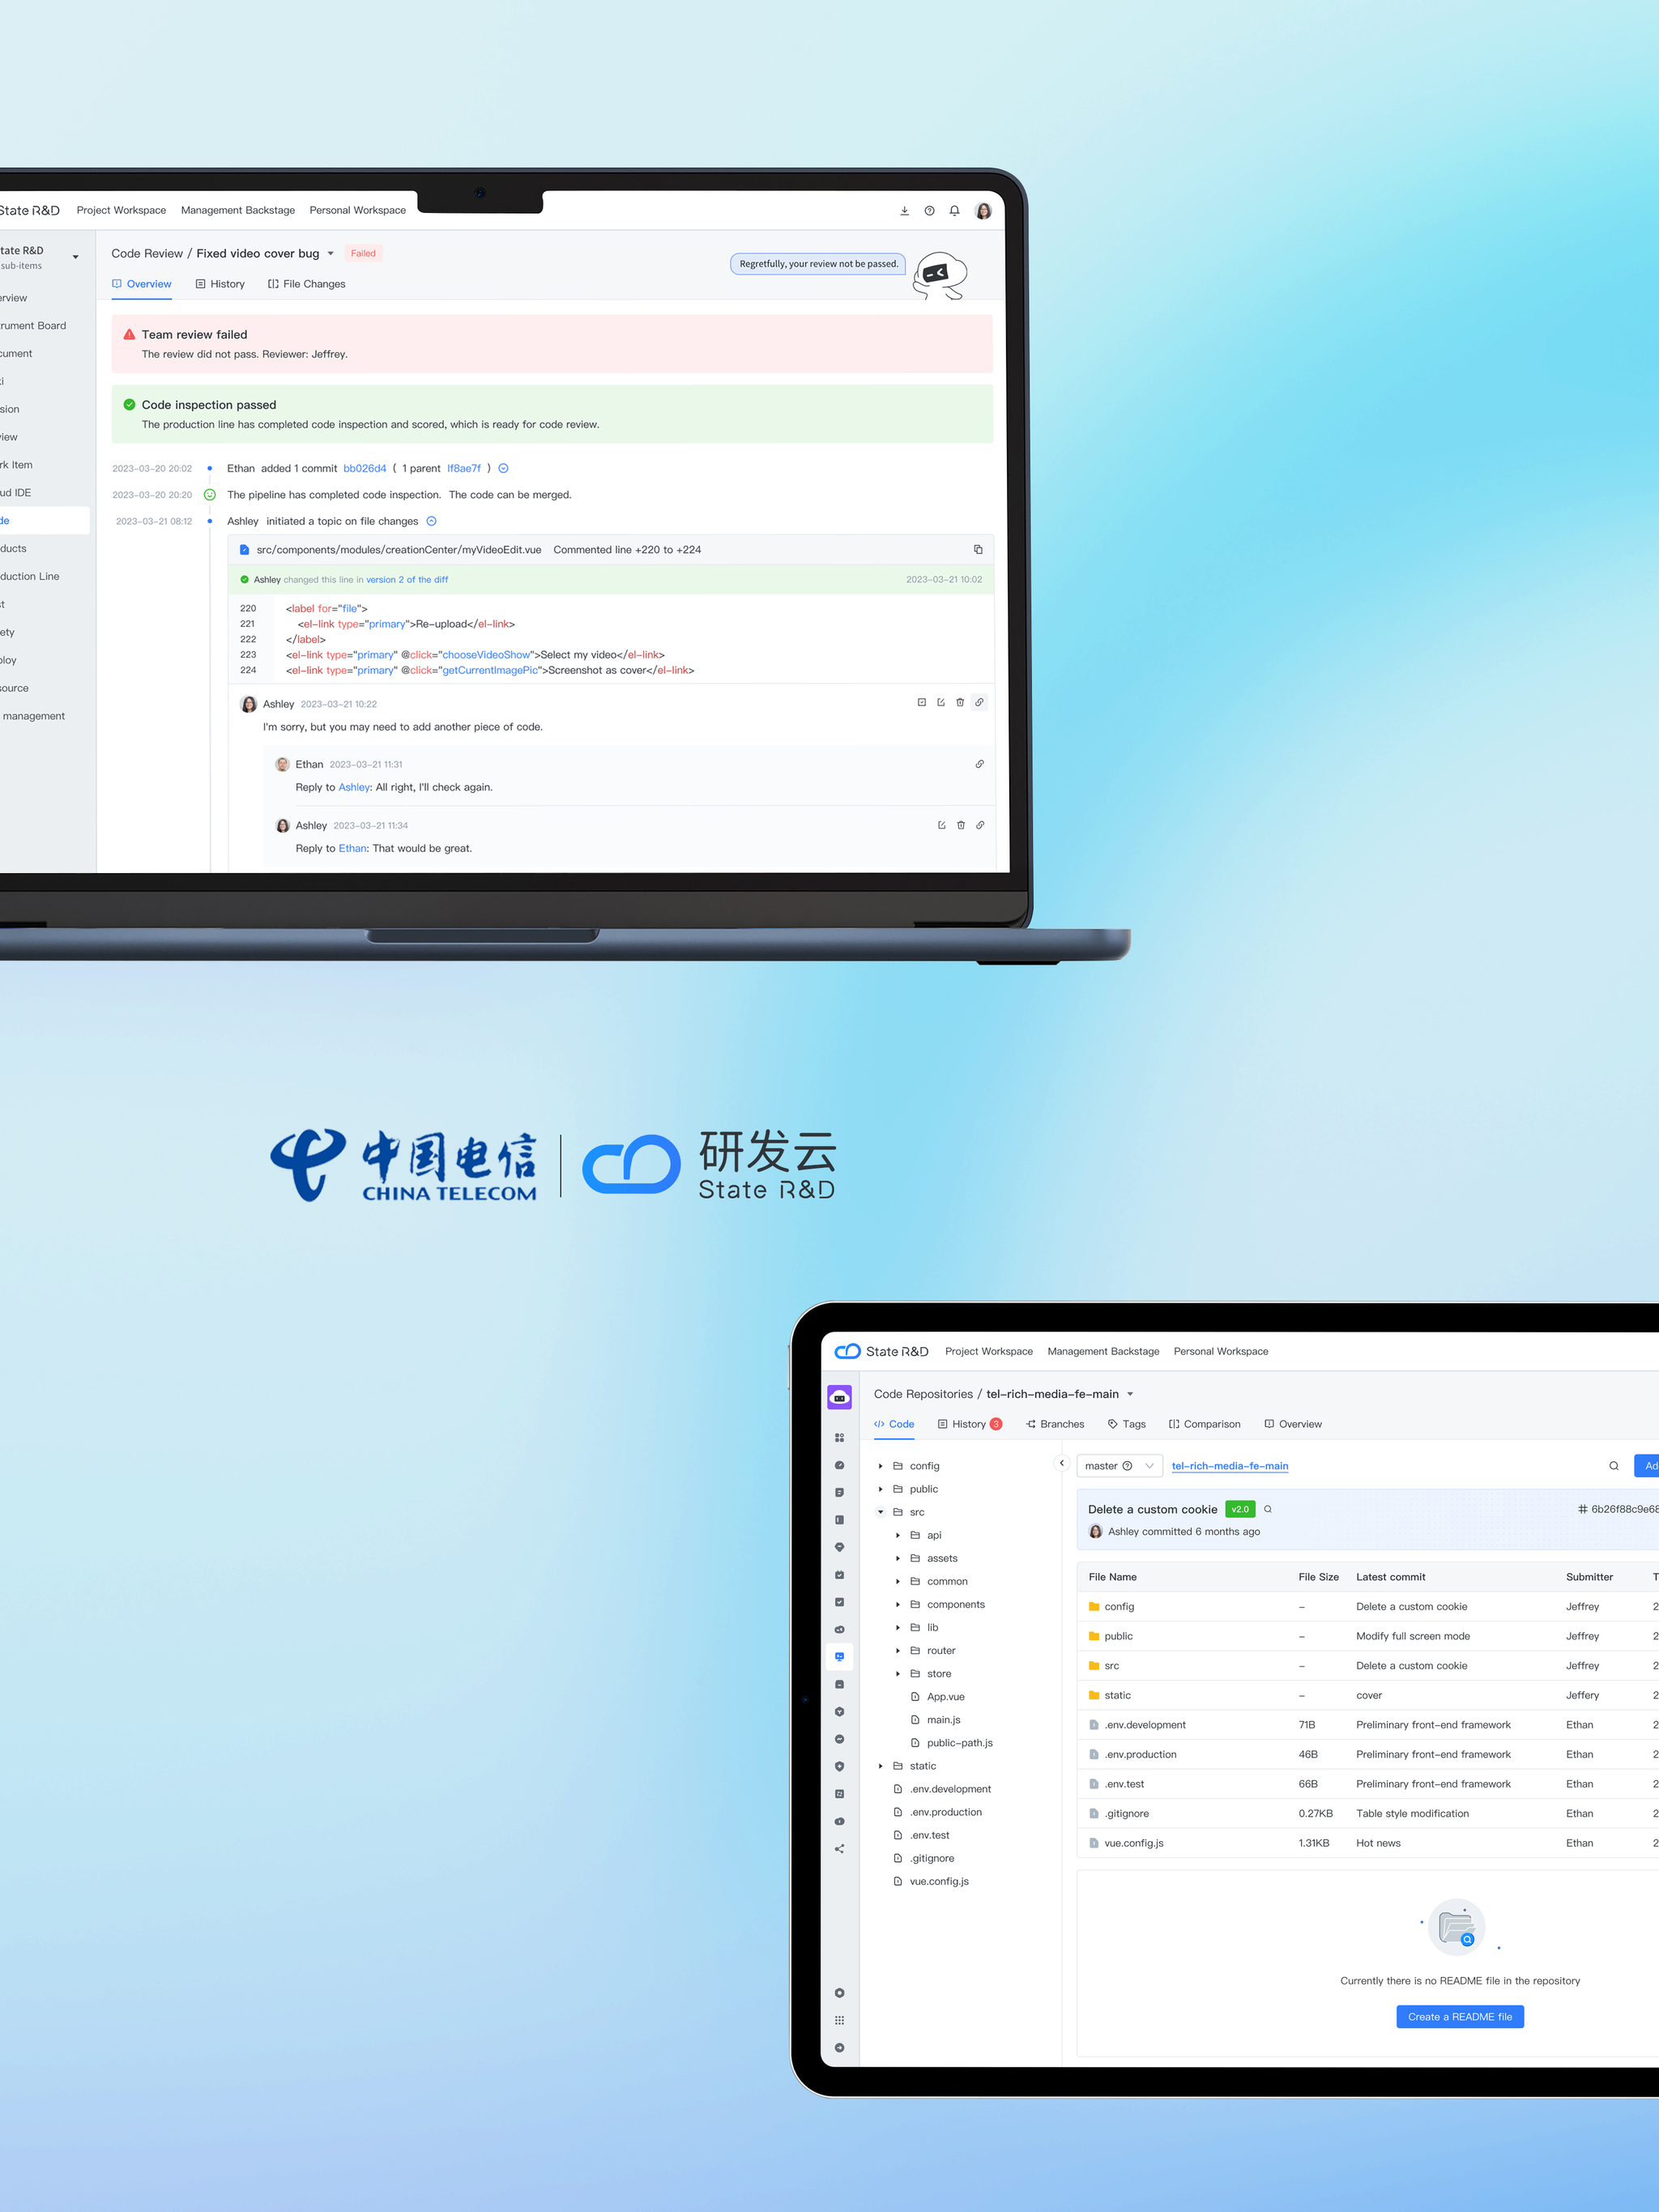Image resolution: width=1659 pixels, height=2212 pixels.
Task: Click the user avatar in laptop header
Action: pos(983,211)
